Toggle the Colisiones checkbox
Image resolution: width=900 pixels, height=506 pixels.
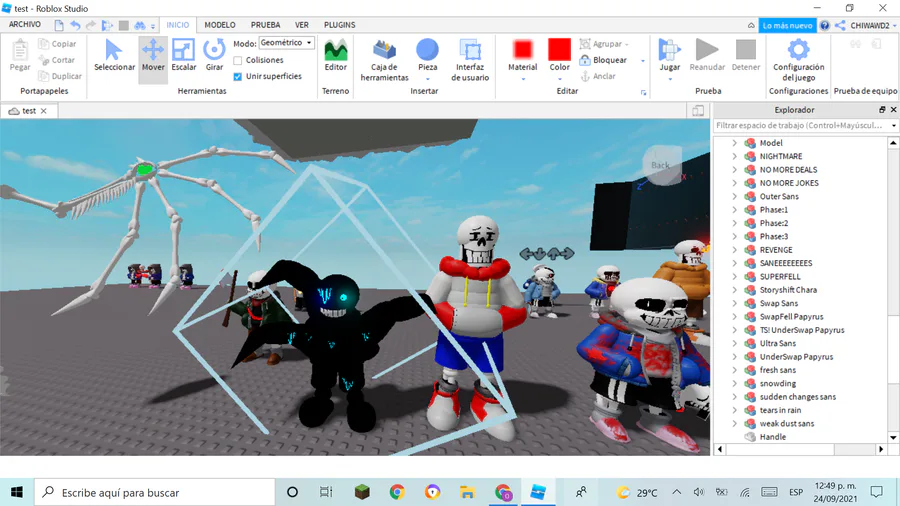(x=238, y=60)
